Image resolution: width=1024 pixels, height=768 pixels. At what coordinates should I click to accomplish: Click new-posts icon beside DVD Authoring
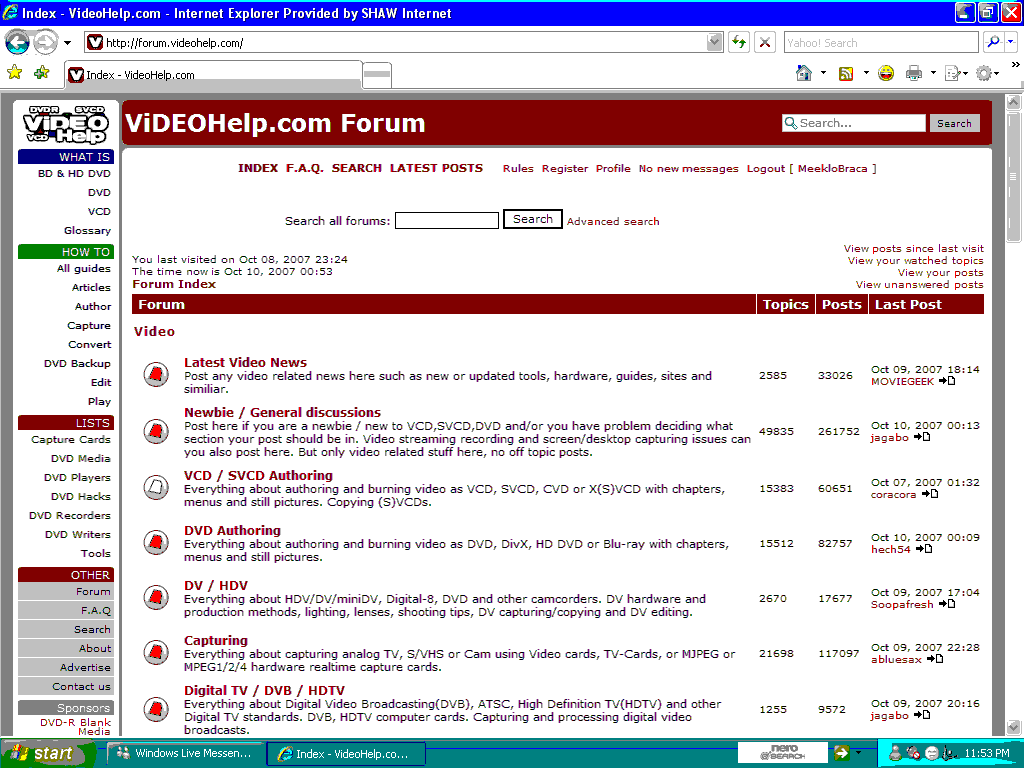(156, 542)
